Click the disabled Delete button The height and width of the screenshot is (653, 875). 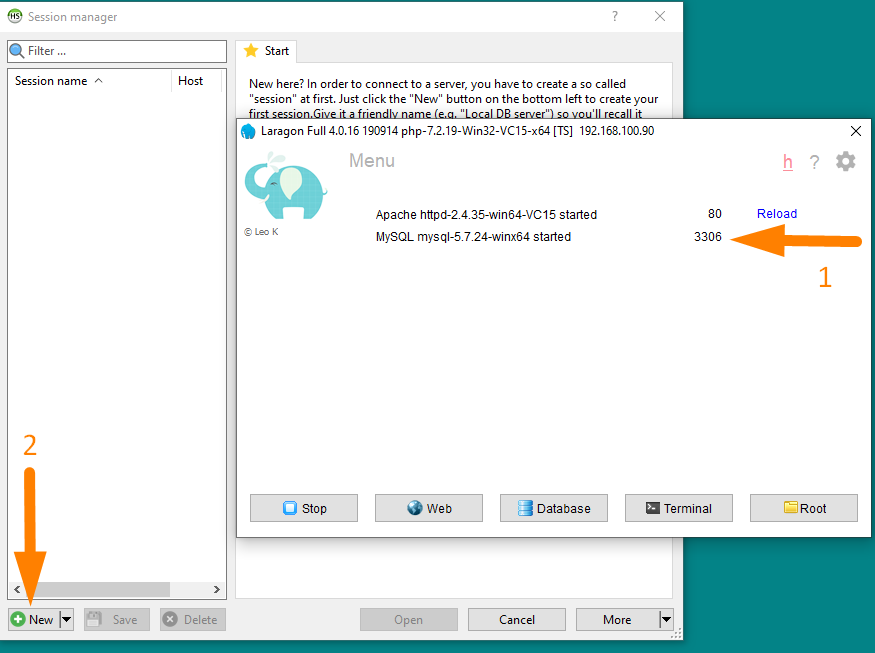tap(193, 620)
